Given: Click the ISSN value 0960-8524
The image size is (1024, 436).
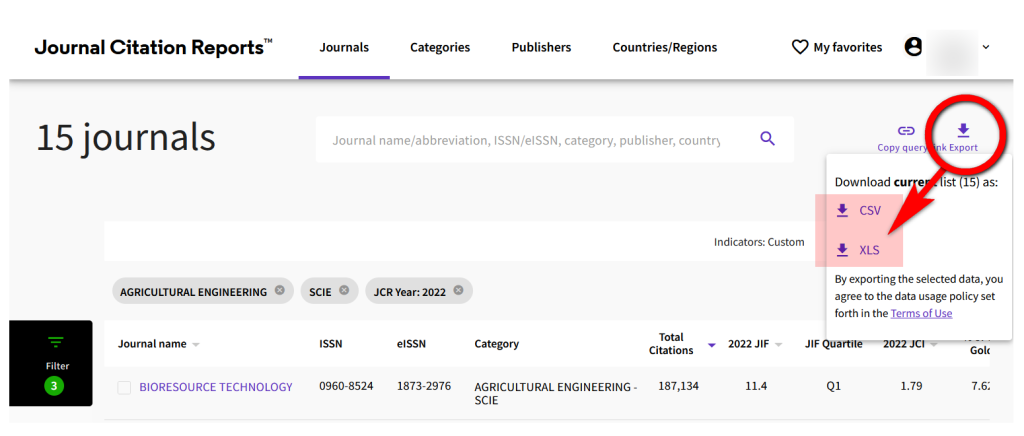Looking at the screenshot, I should (346, 386).
